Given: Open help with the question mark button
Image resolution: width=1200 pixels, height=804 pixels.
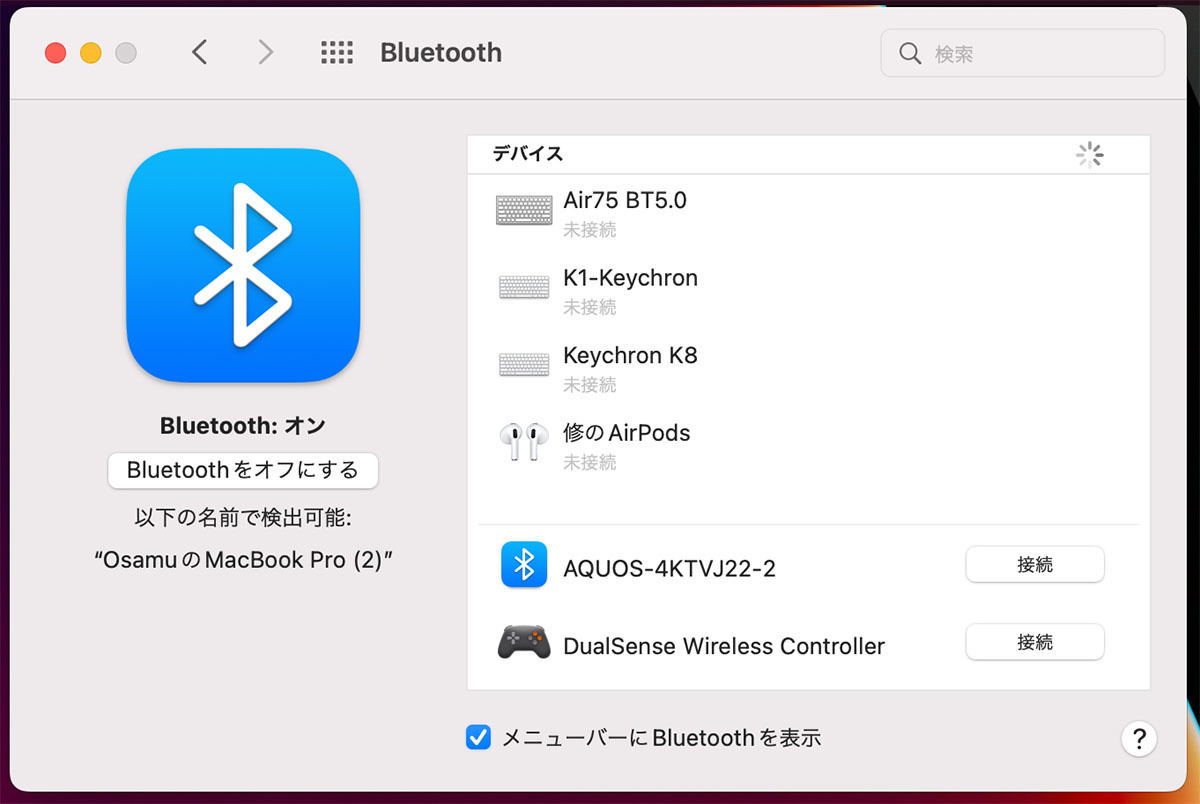Looking at the screenshot, I should click(1138, 739).
